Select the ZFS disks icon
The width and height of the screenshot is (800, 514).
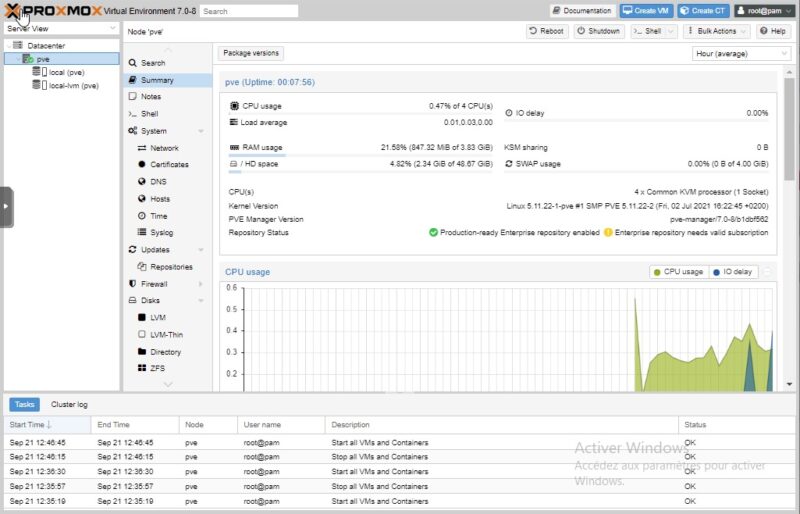(x=142, y=369)
